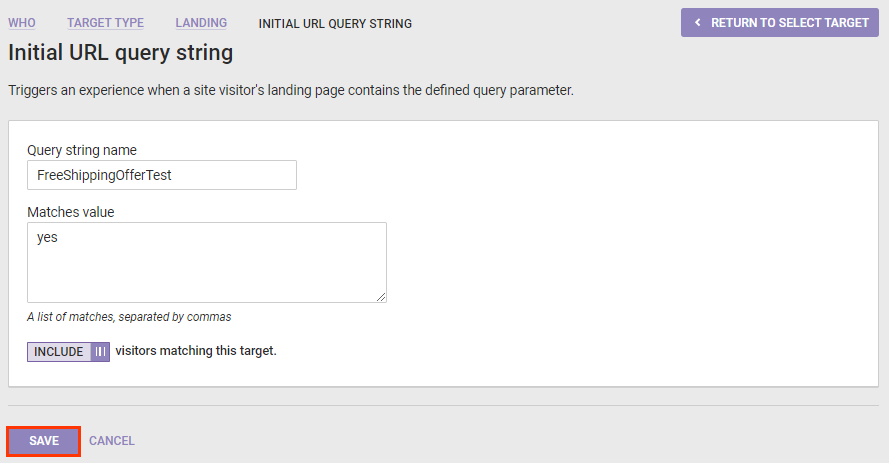
Task: Focus the Query string name field
Action: pos(162,175)
